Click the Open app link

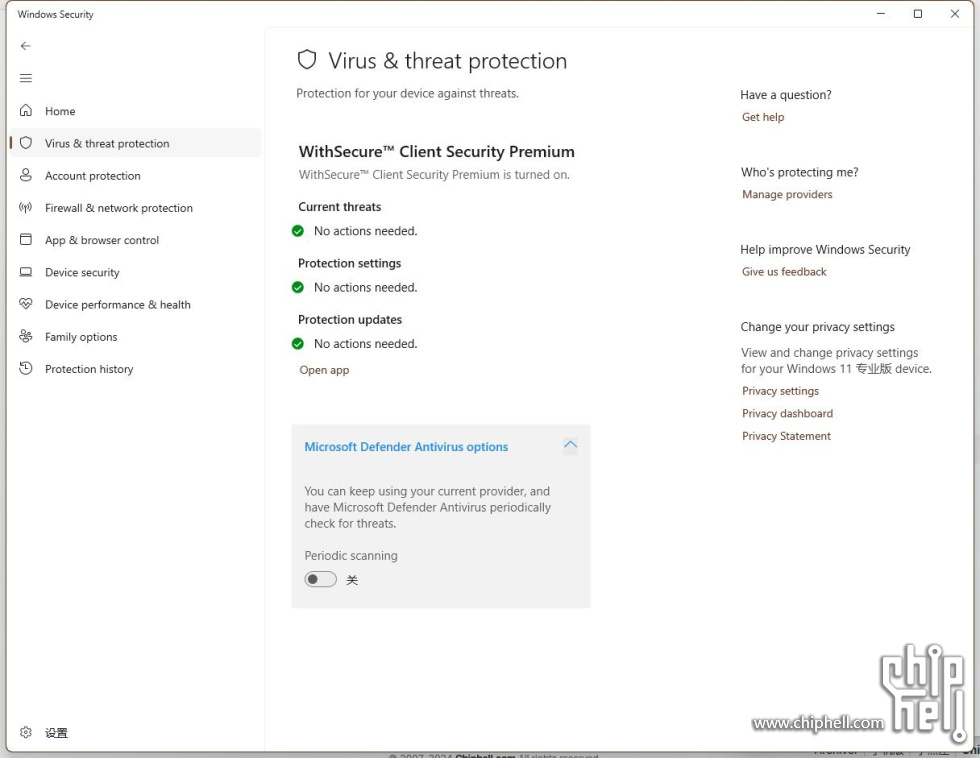click(x=324, y=370)
